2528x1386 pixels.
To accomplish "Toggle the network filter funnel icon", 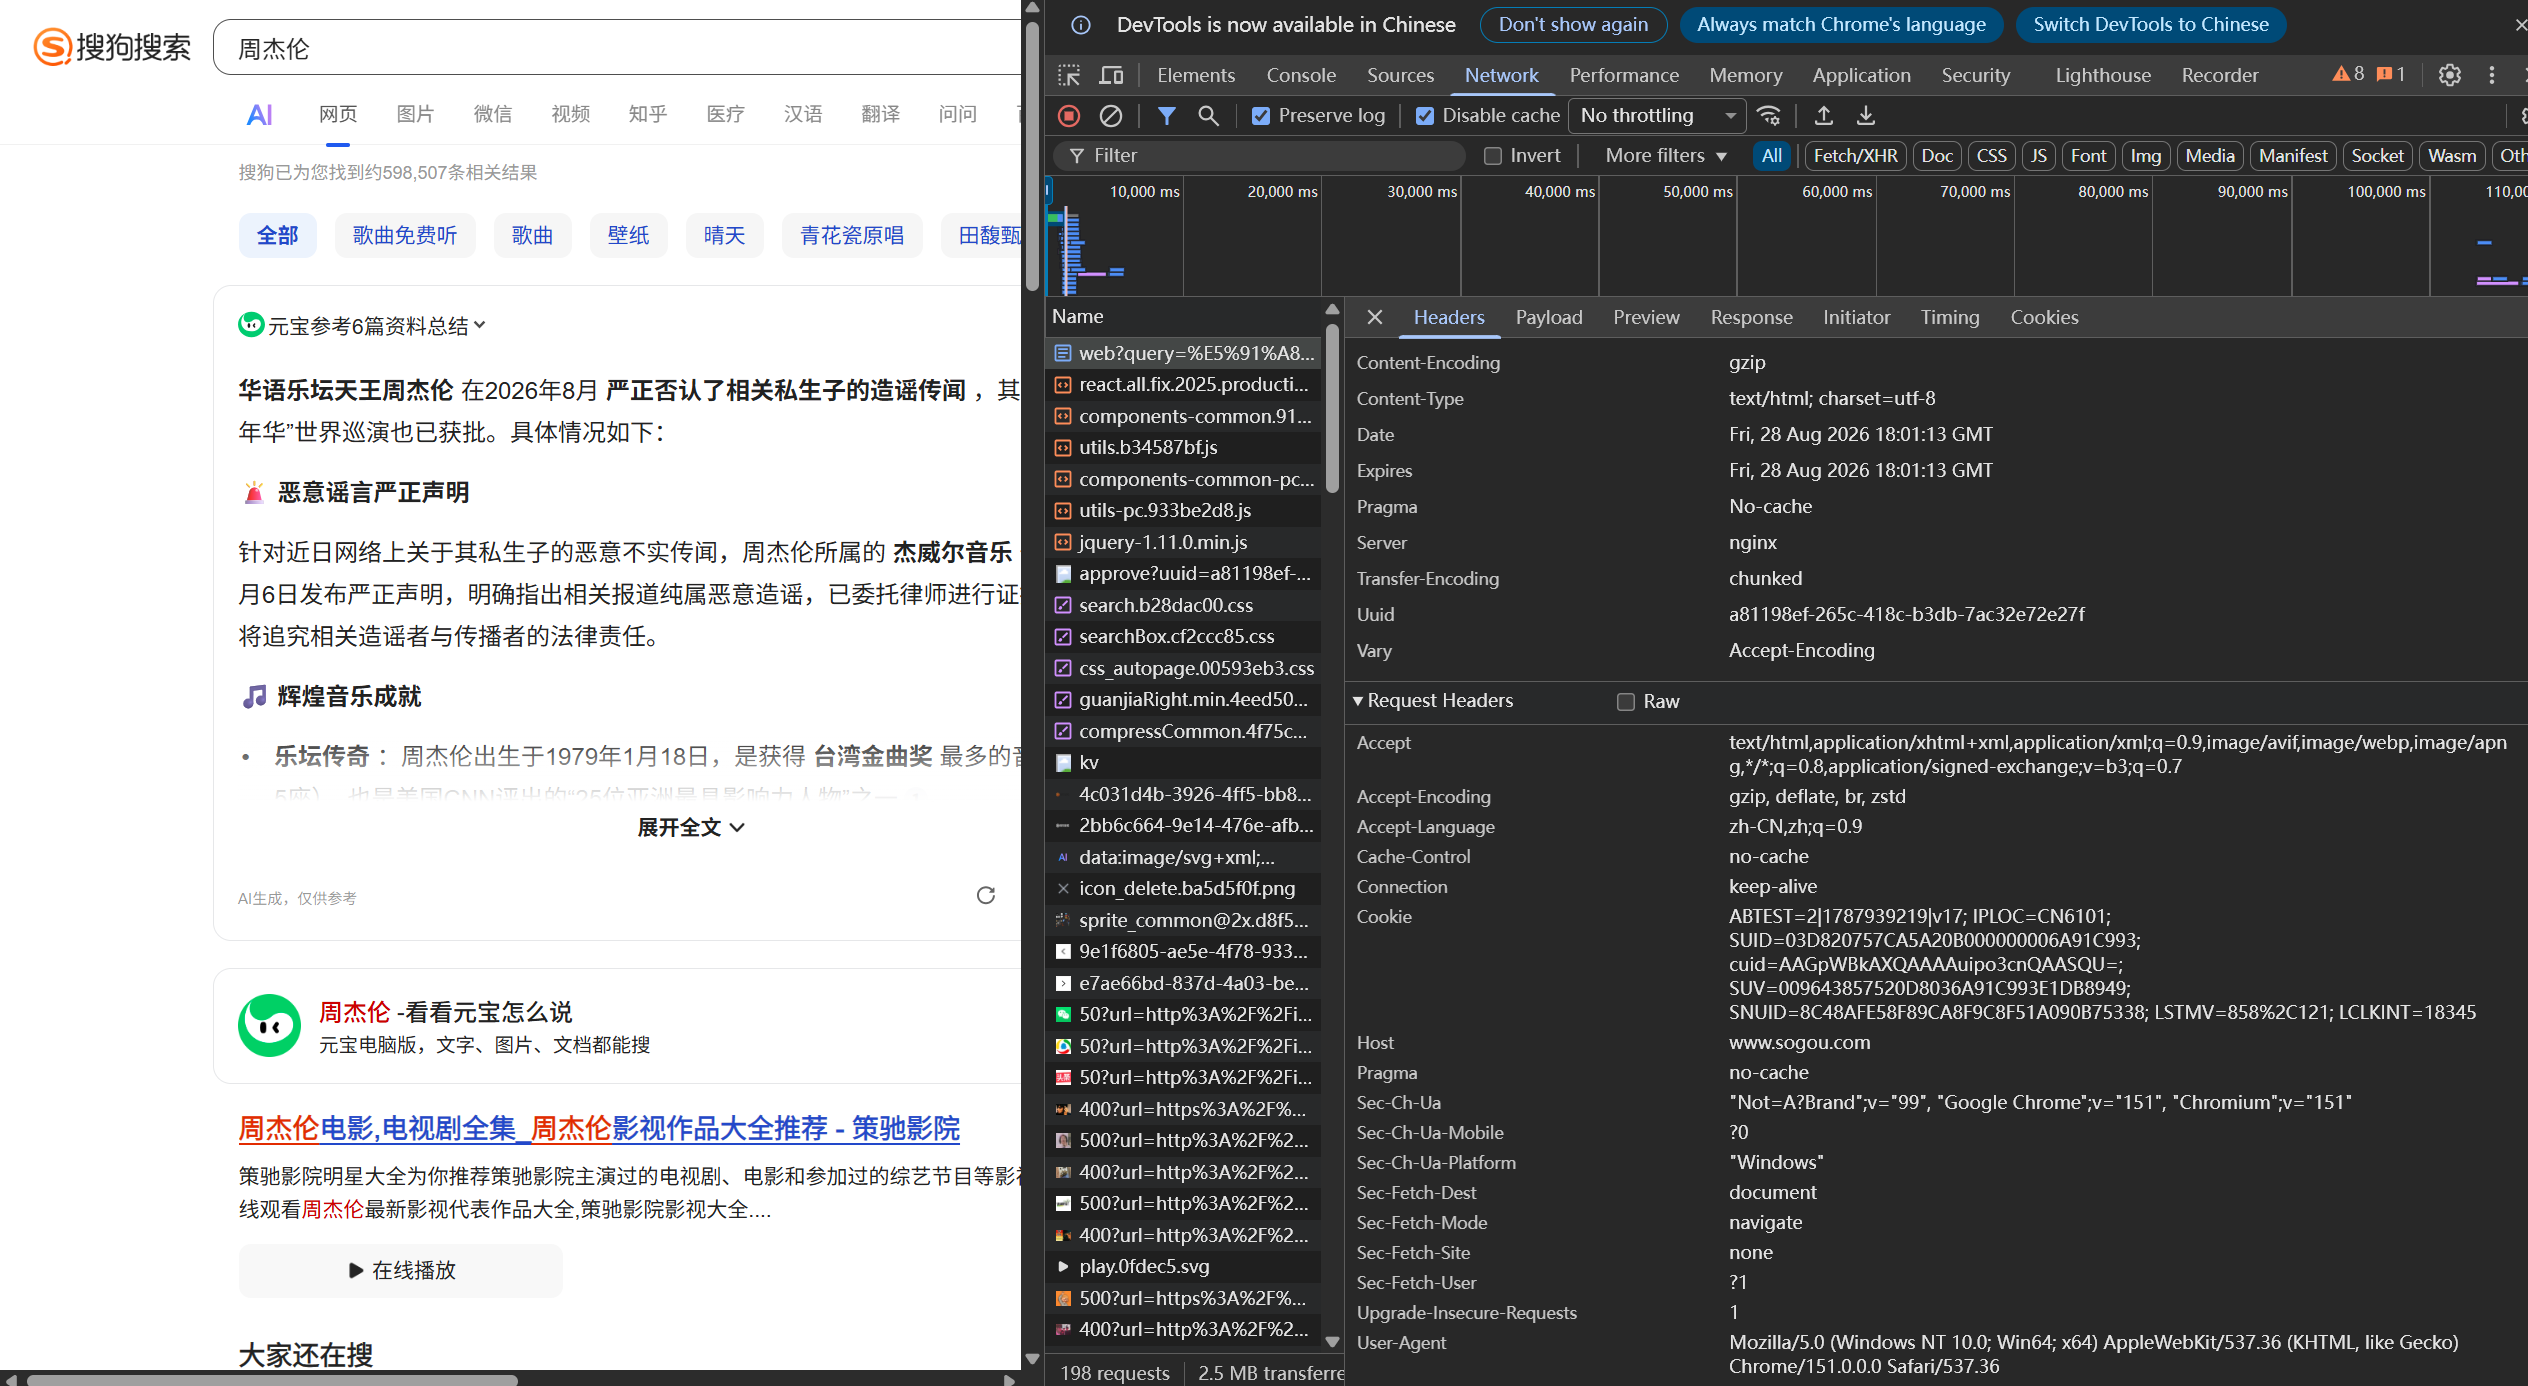I will pos(1166,116).
